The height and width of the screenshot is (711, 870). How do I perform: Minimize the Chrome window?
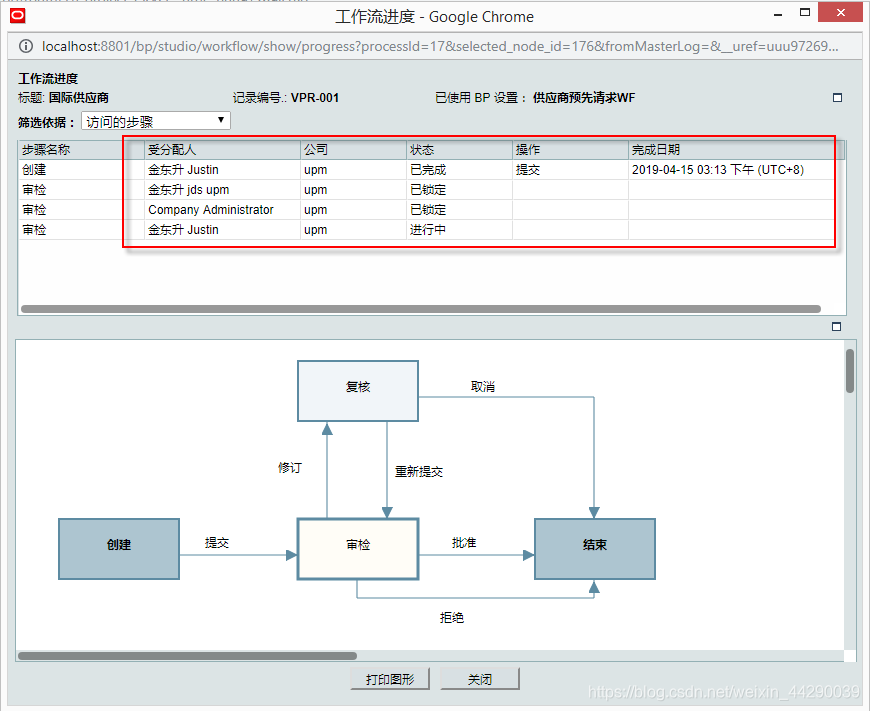pos(778,15)
